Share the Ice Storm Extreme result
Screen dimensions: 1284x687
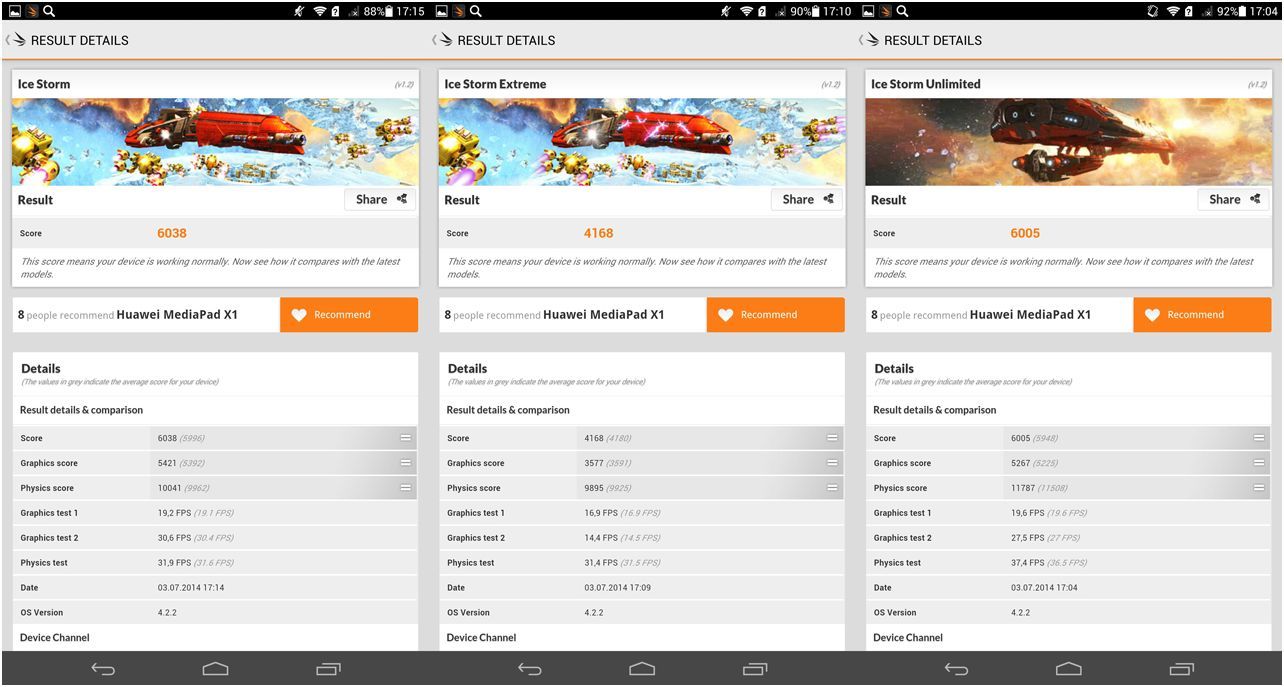click(x=807, y=199)
